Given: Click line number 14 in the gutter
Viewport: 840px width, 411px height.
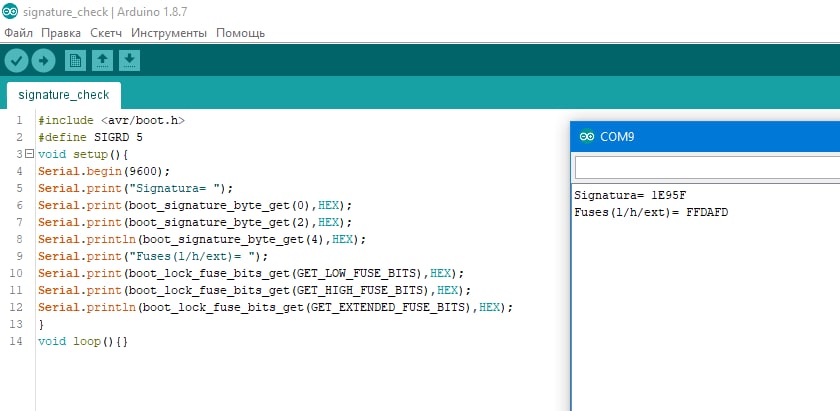Looking at the screenshot, I should pyautogui.click(x=16, y=341).
